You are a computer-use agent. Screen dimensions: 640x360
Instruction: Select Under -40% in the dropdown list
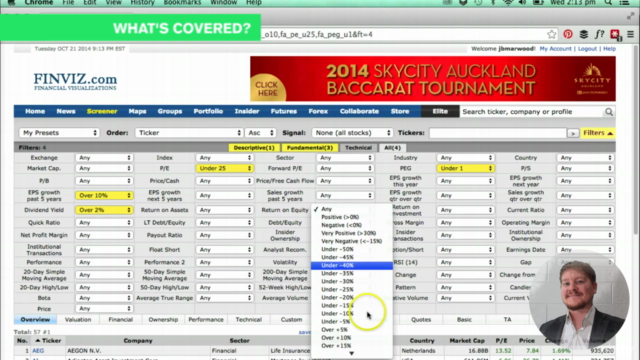[x=352, y=265]
